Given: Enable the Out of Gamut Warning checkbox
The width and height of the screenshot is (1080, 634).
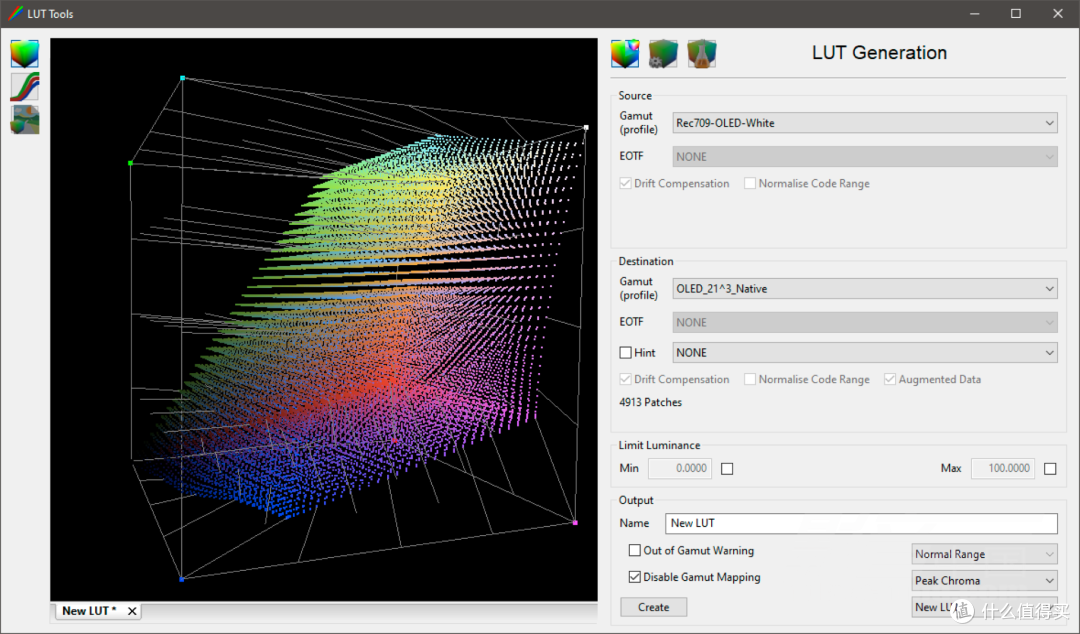Looking at the screenshot, I should click(x=635, y=550).
